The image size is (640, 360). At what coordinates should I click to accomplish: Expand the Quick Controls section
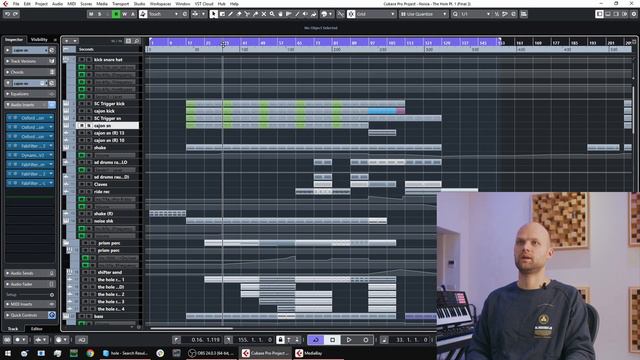pyautogui.click(x=29, y=315)
